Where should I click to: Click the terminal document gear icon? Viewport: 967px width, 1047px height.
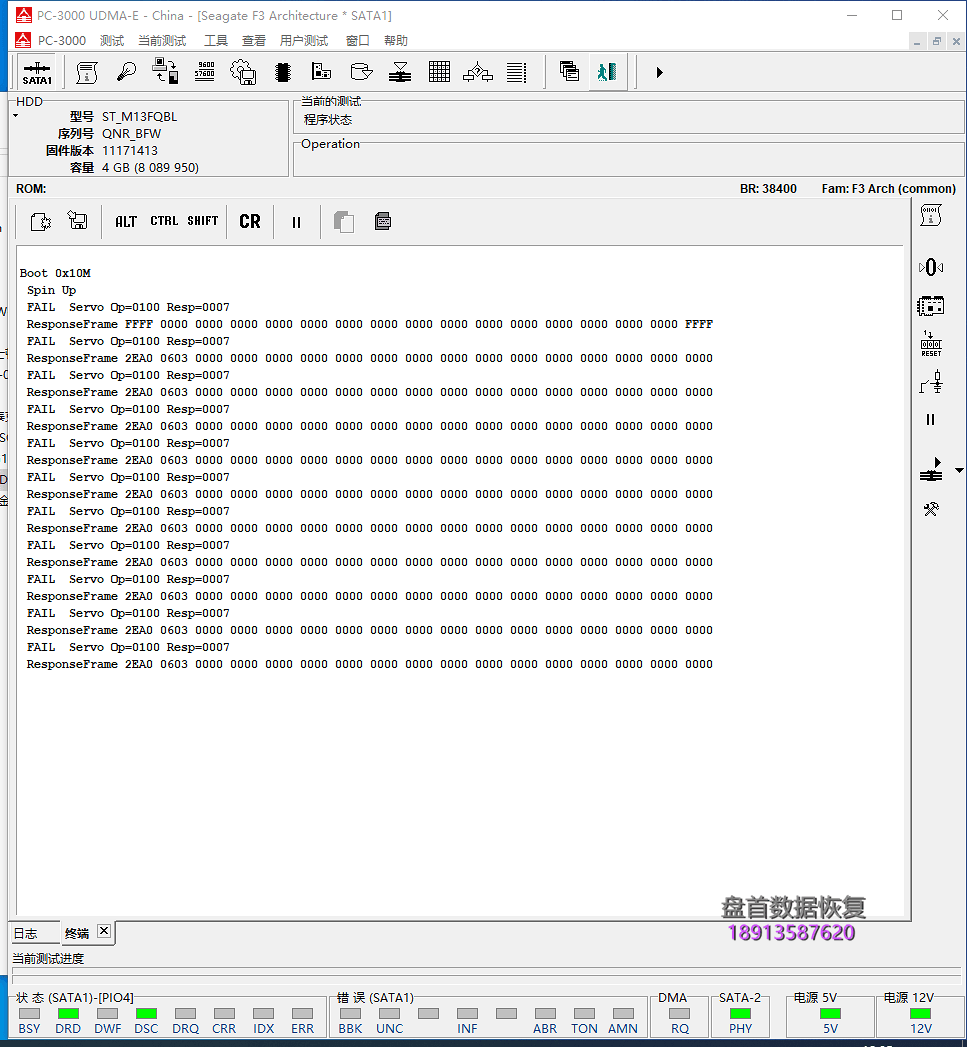coord(41,222)
